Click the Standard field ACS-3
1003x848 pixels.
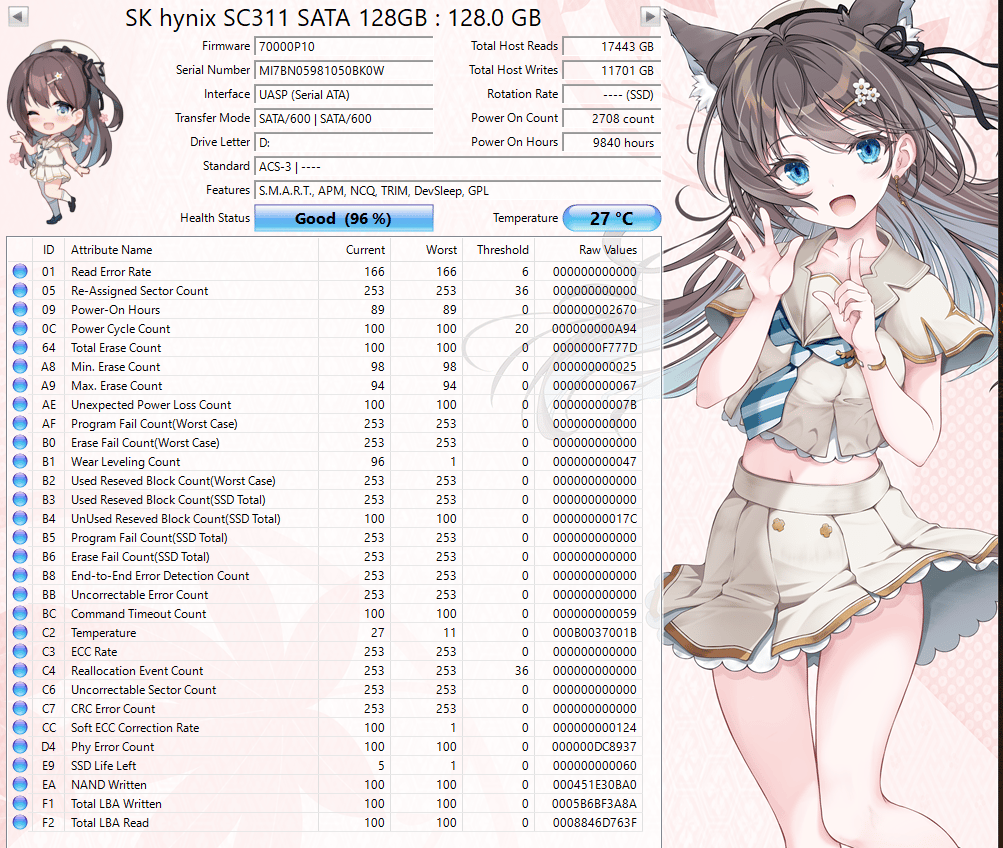pos(457,166)
